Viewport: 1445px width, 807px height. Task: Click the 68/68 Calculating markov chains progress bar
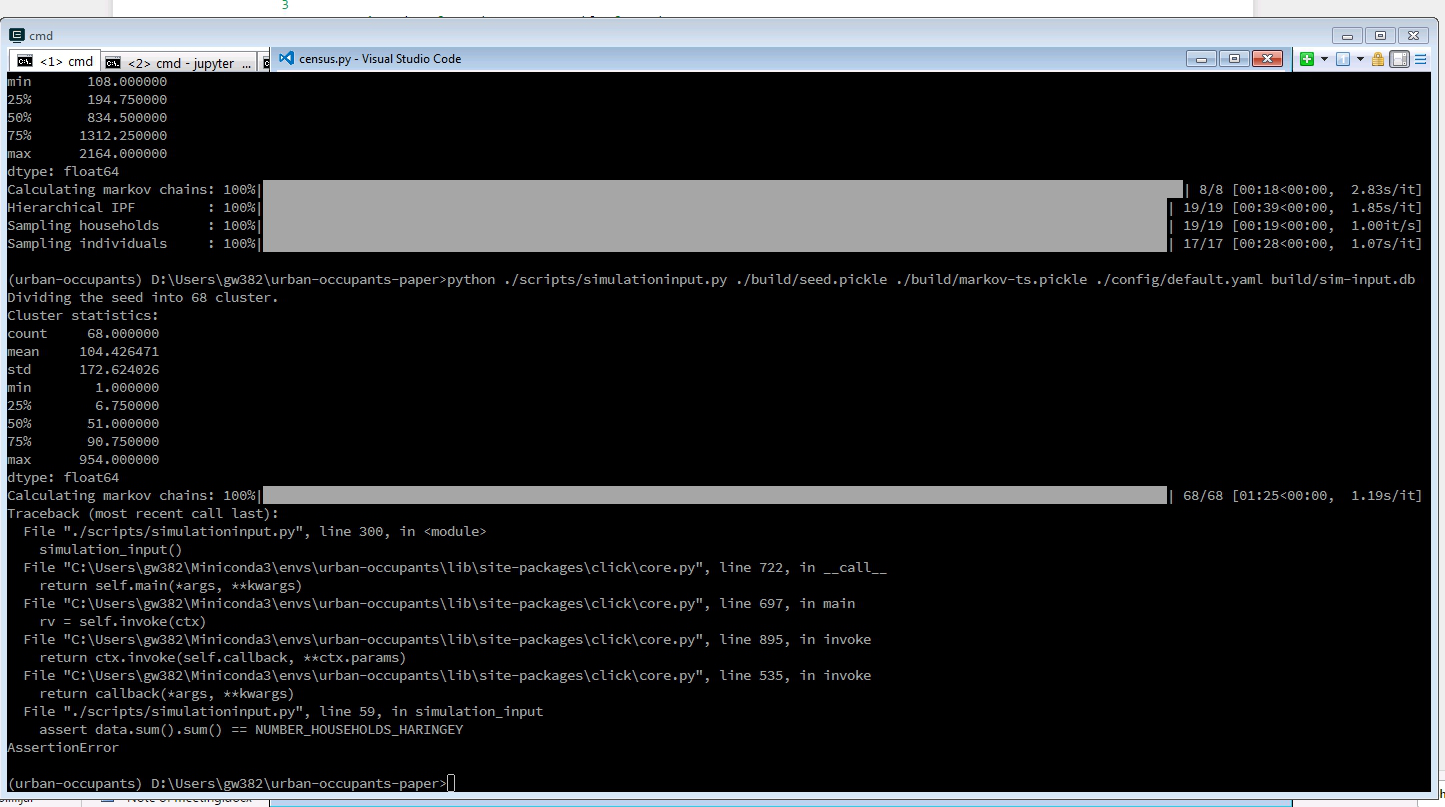[714, 496]
